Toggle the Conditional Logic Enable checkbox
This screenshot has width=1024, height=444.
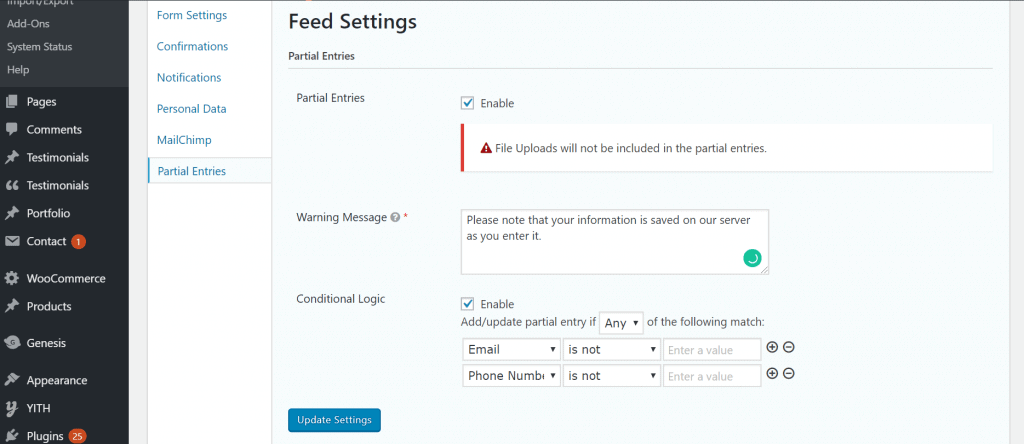coord(467,304)
